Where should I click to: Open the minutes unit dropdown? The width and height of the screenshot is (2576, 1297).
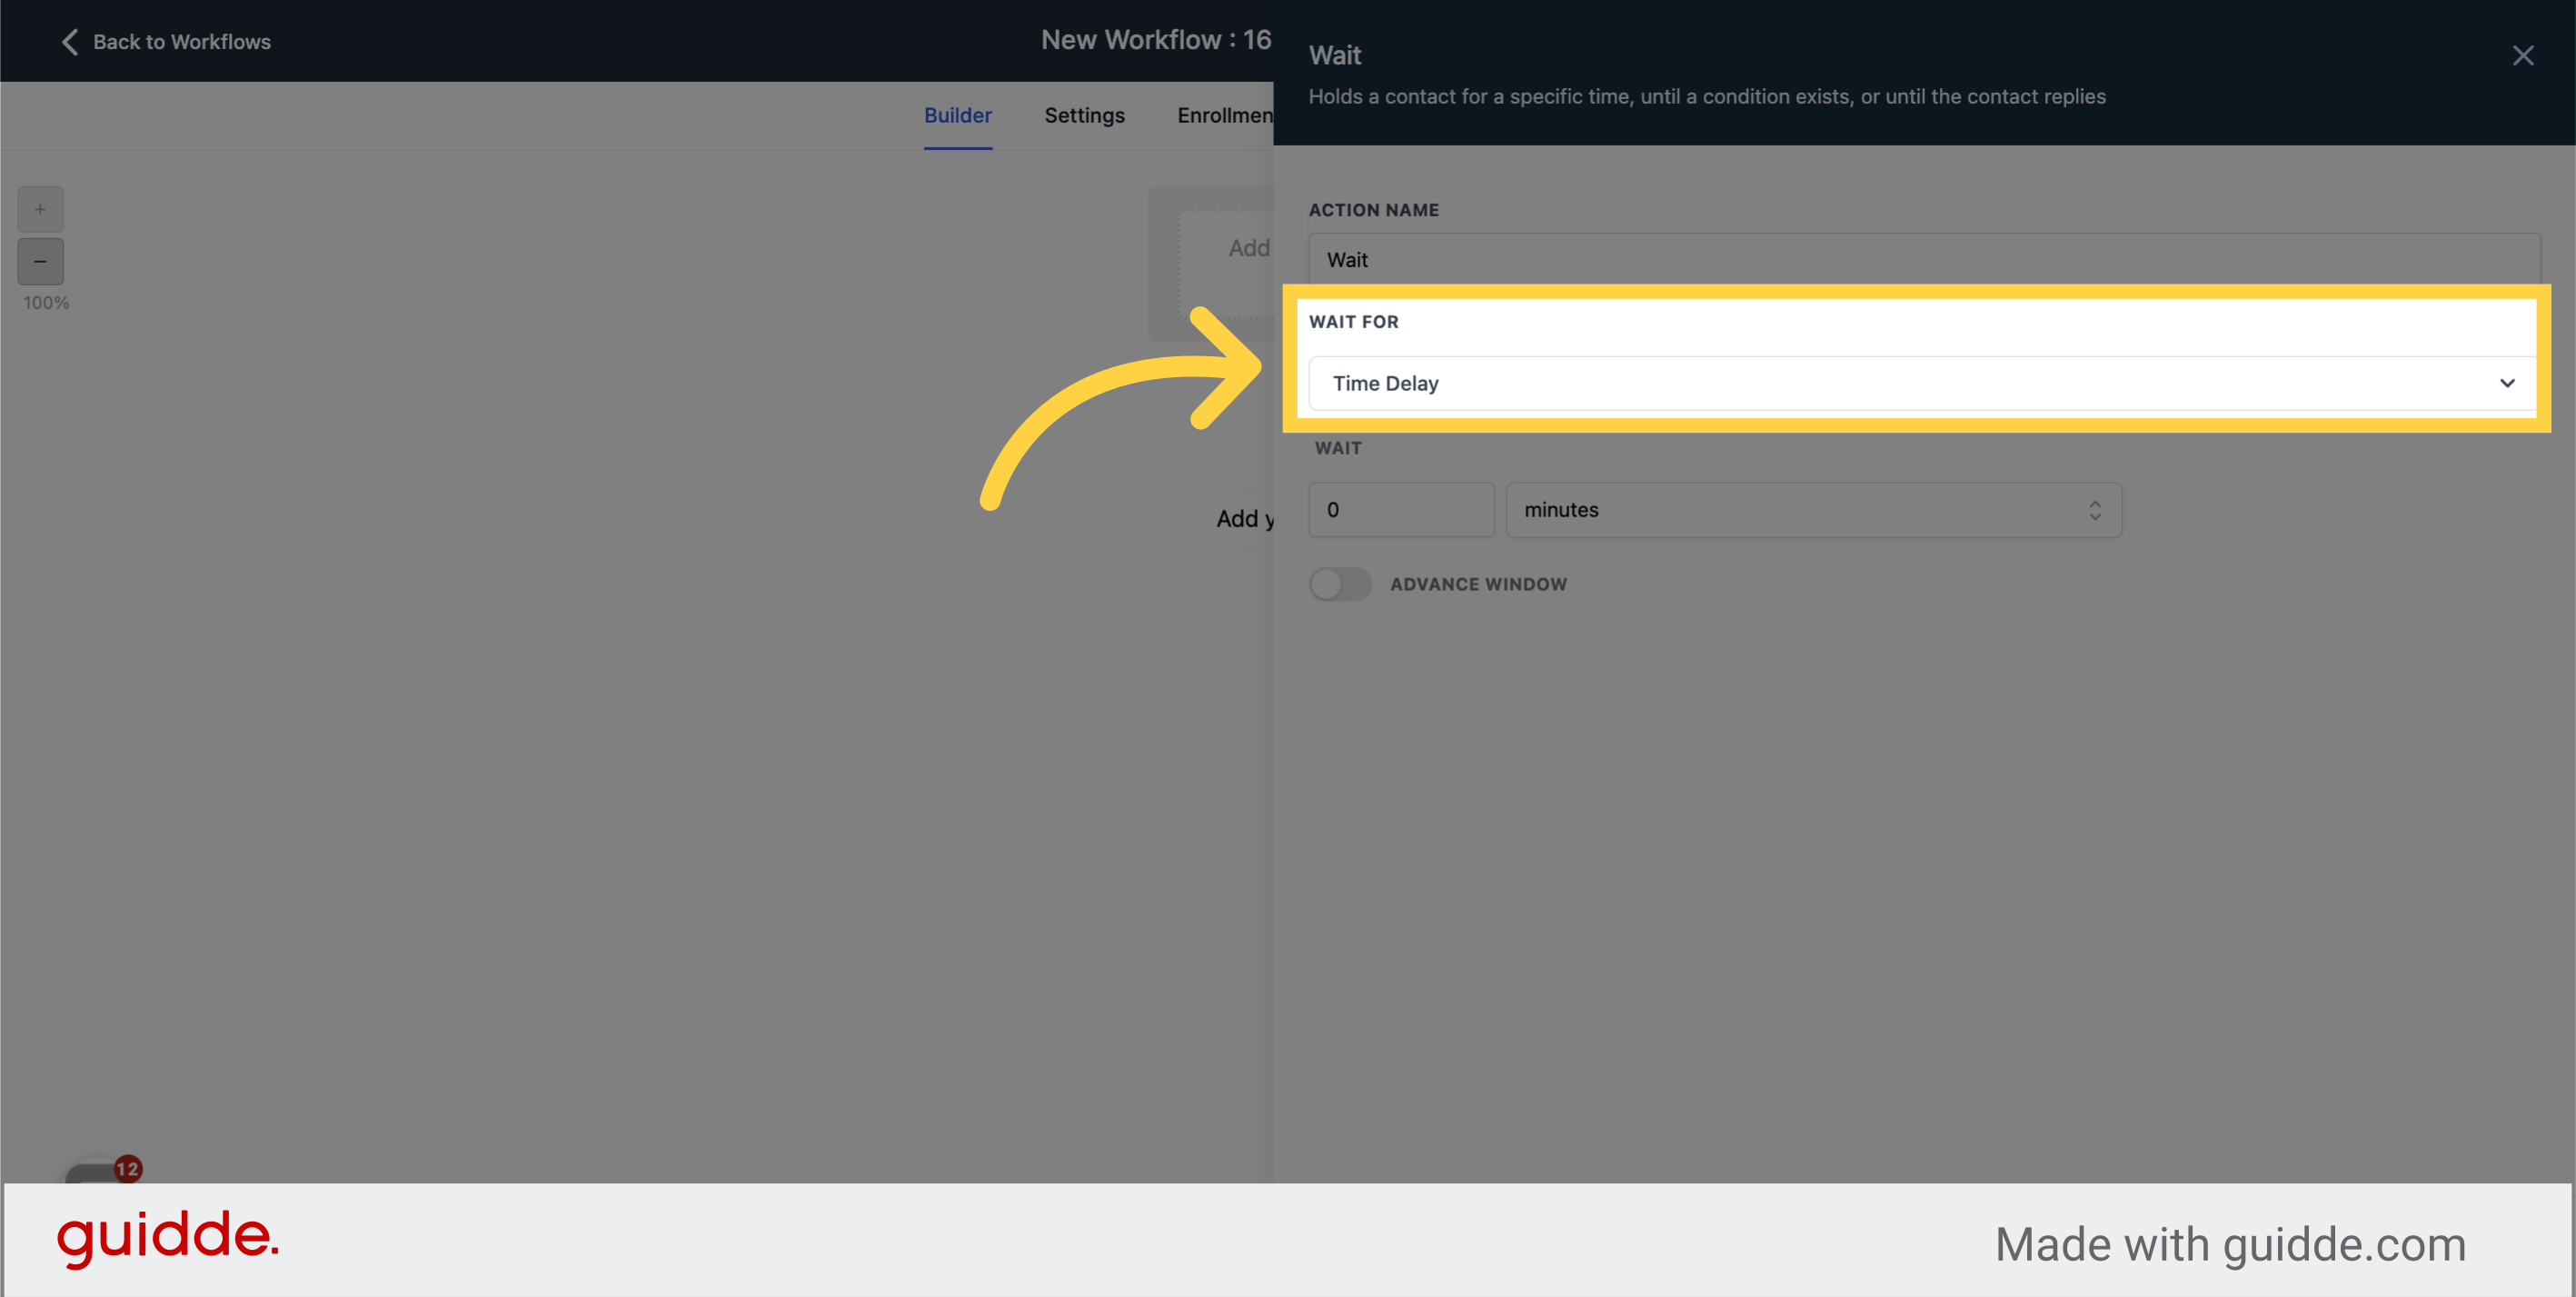[1813, 510]
